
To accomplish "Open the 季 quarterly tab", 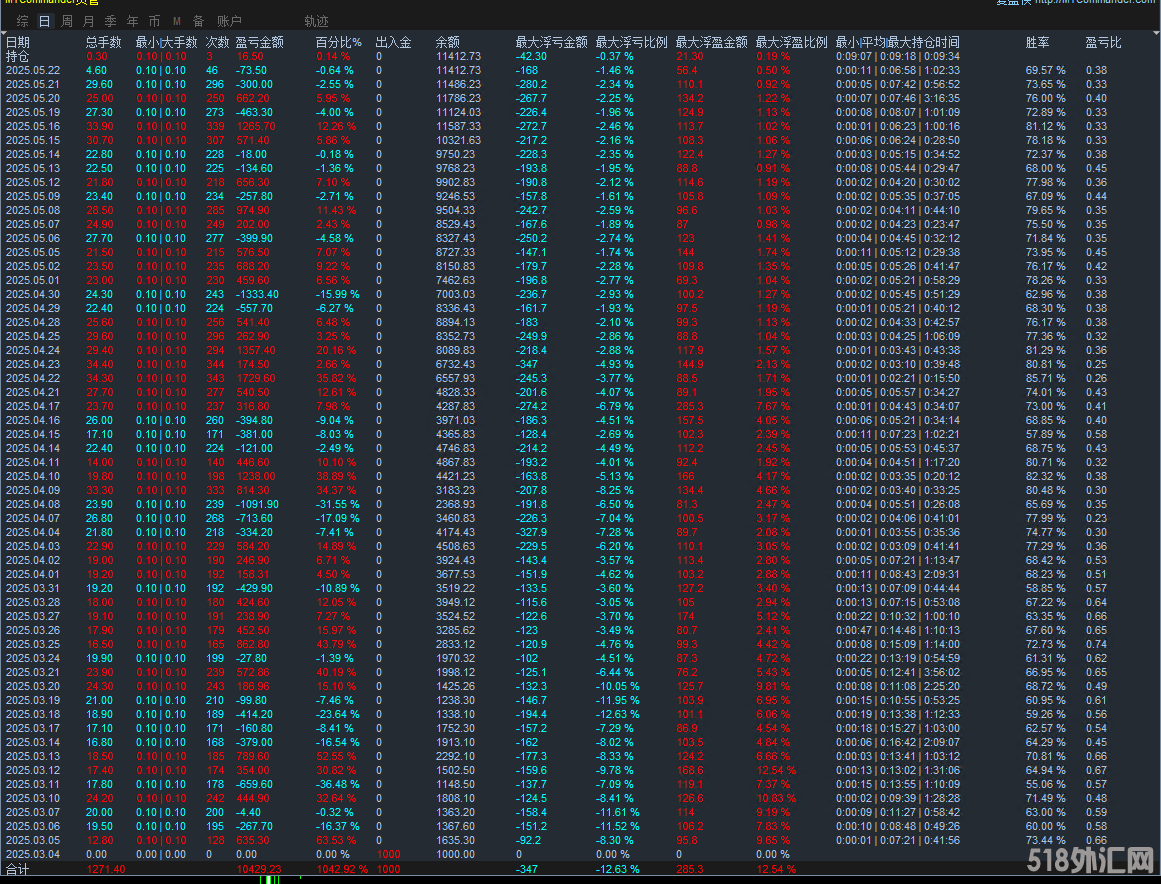I will (110, 21).
